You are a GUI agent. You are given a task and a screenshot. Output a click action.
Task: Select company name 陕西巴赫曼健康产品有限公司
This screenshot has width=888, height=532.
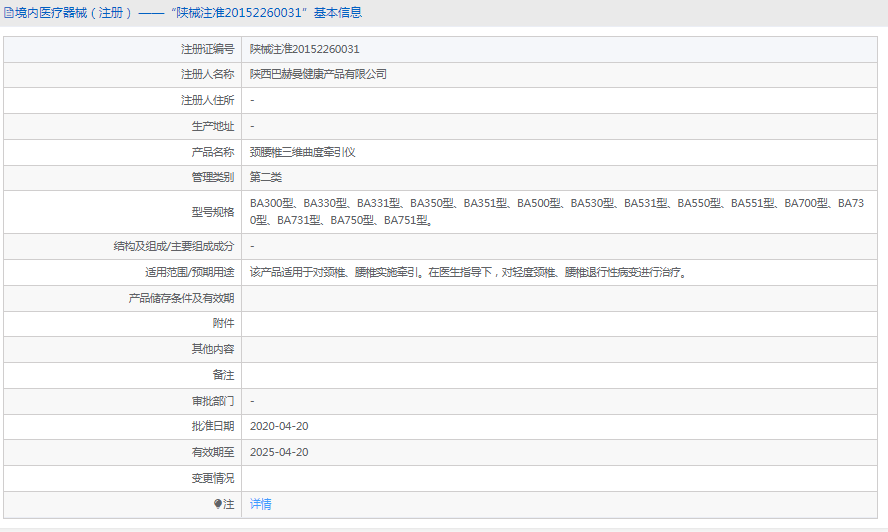[x=318, y=74]
